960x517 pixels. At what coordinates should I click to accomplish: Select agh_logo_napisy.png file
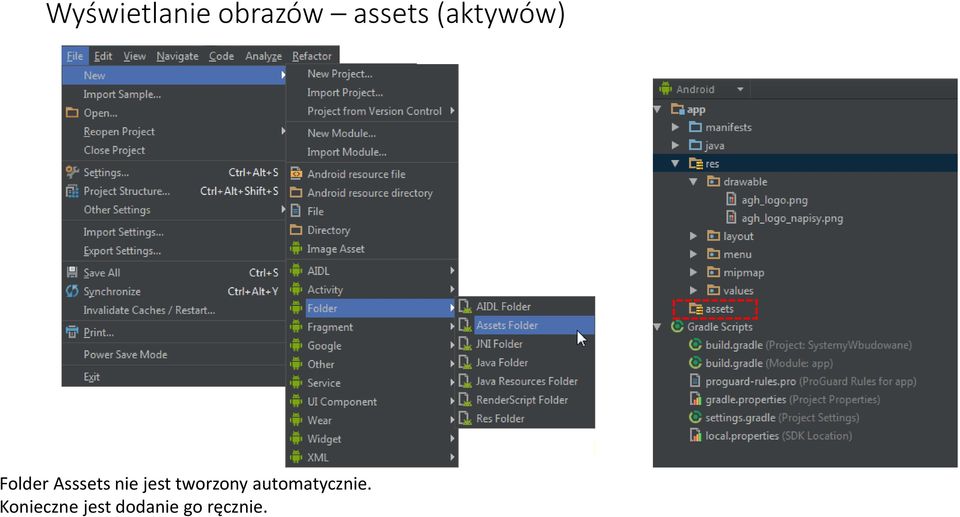tap(792, 218)
